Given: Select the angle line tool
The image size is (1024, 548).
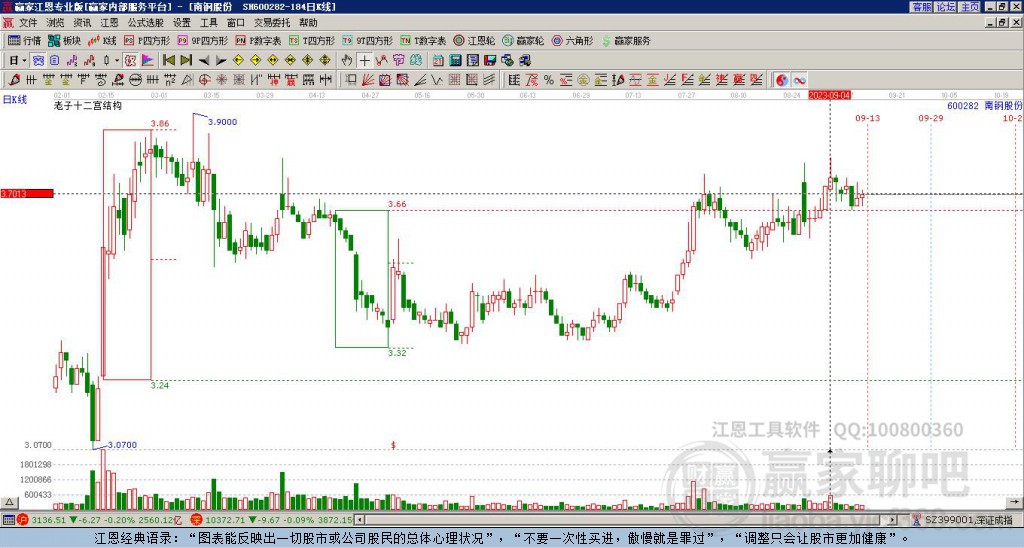Looking at the screenshot, I should 420,80.
